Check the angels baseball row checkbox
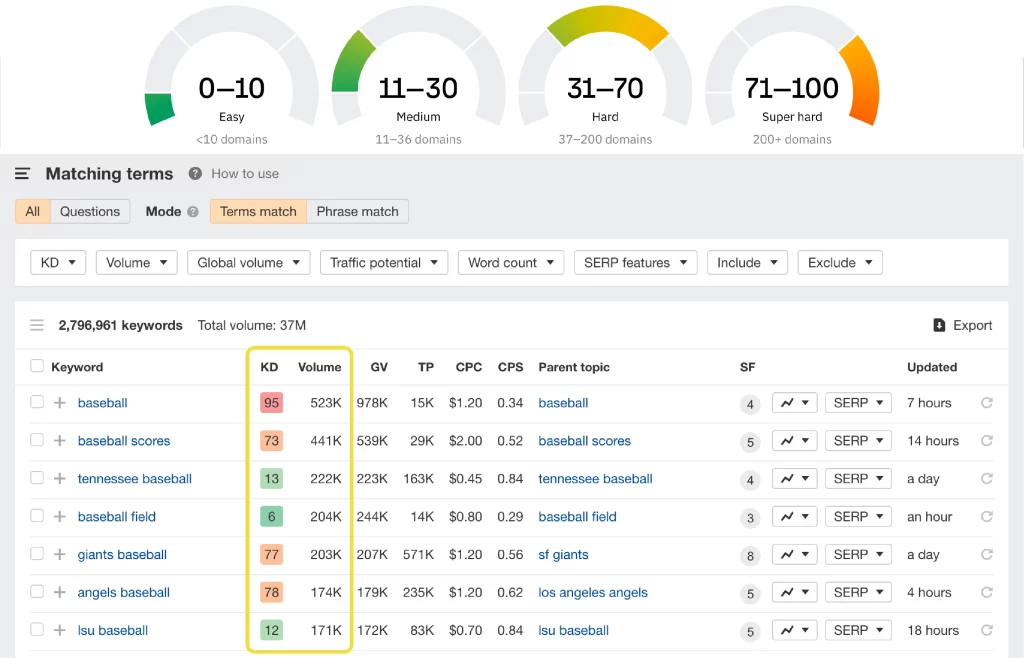 tap(37, 591)
